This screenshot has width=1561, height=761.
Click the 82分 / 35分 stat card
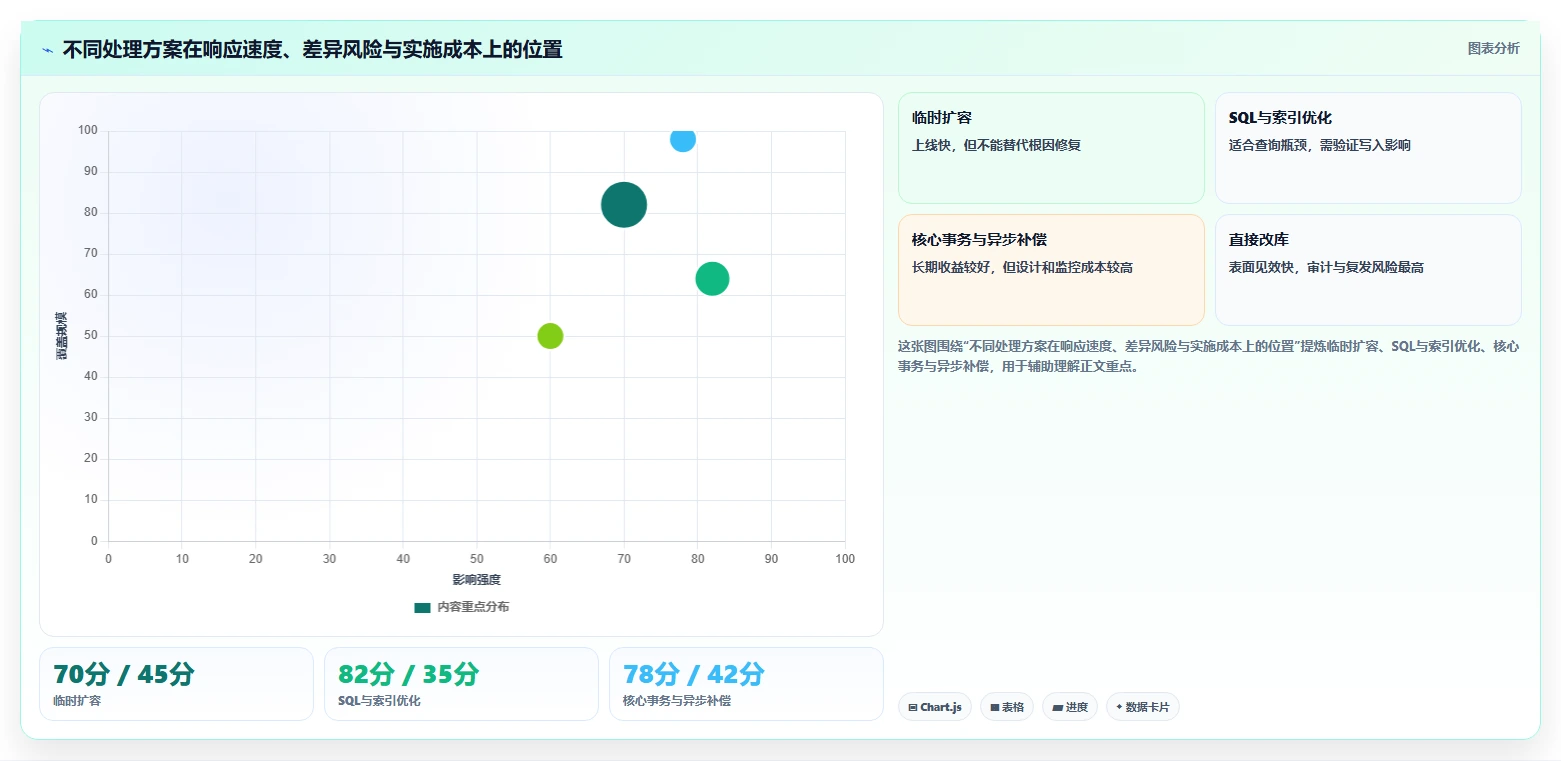click(461, 684)
